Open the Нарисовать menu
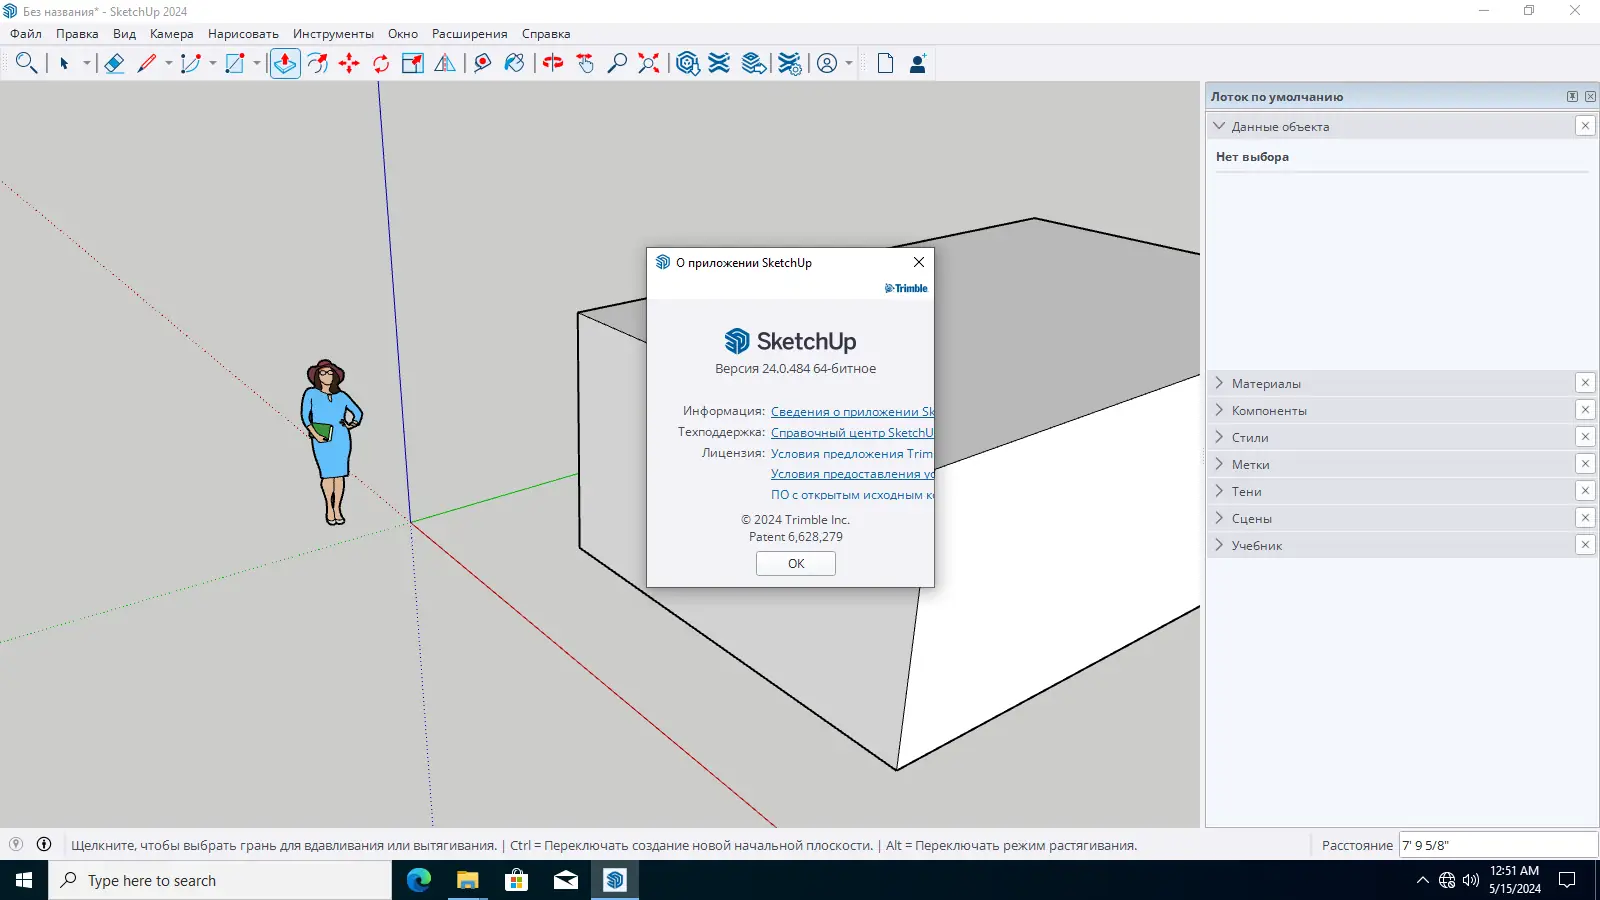The height and width of the screenshot is (900, 1600). click(x=243, y=34)
